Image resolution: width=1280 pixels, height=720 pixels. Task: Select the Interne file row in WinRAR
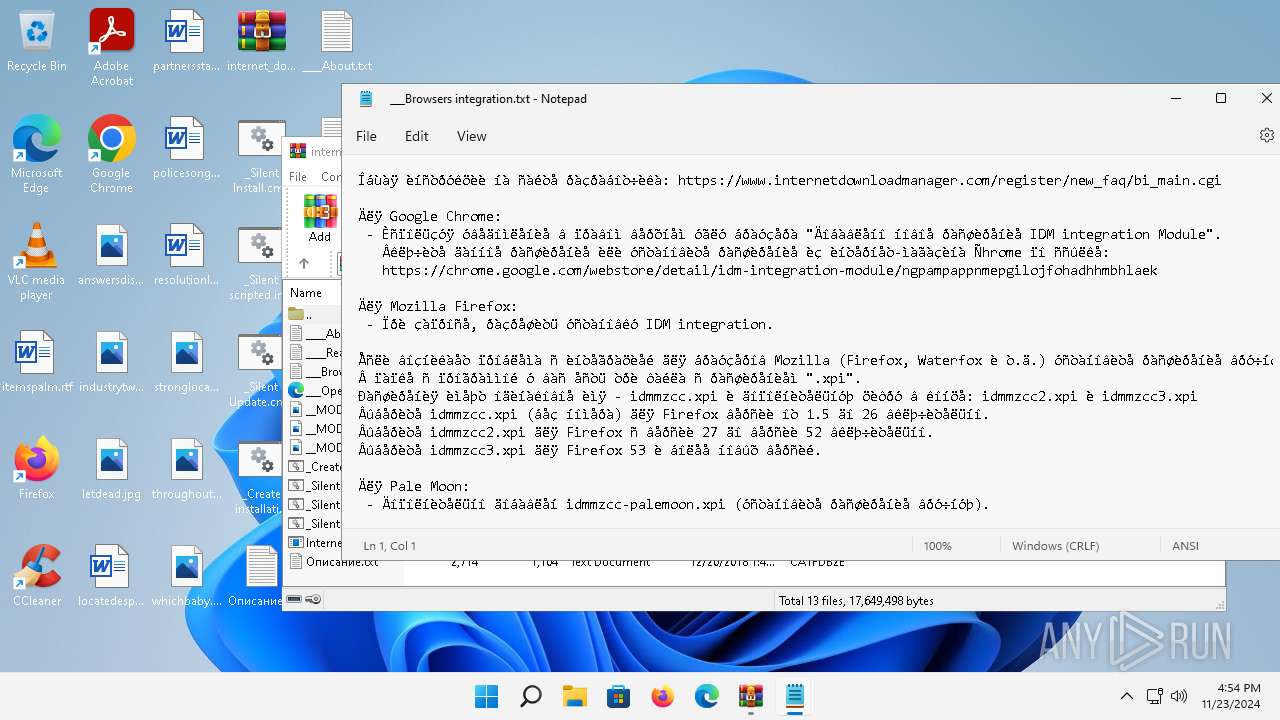(314, 542)
